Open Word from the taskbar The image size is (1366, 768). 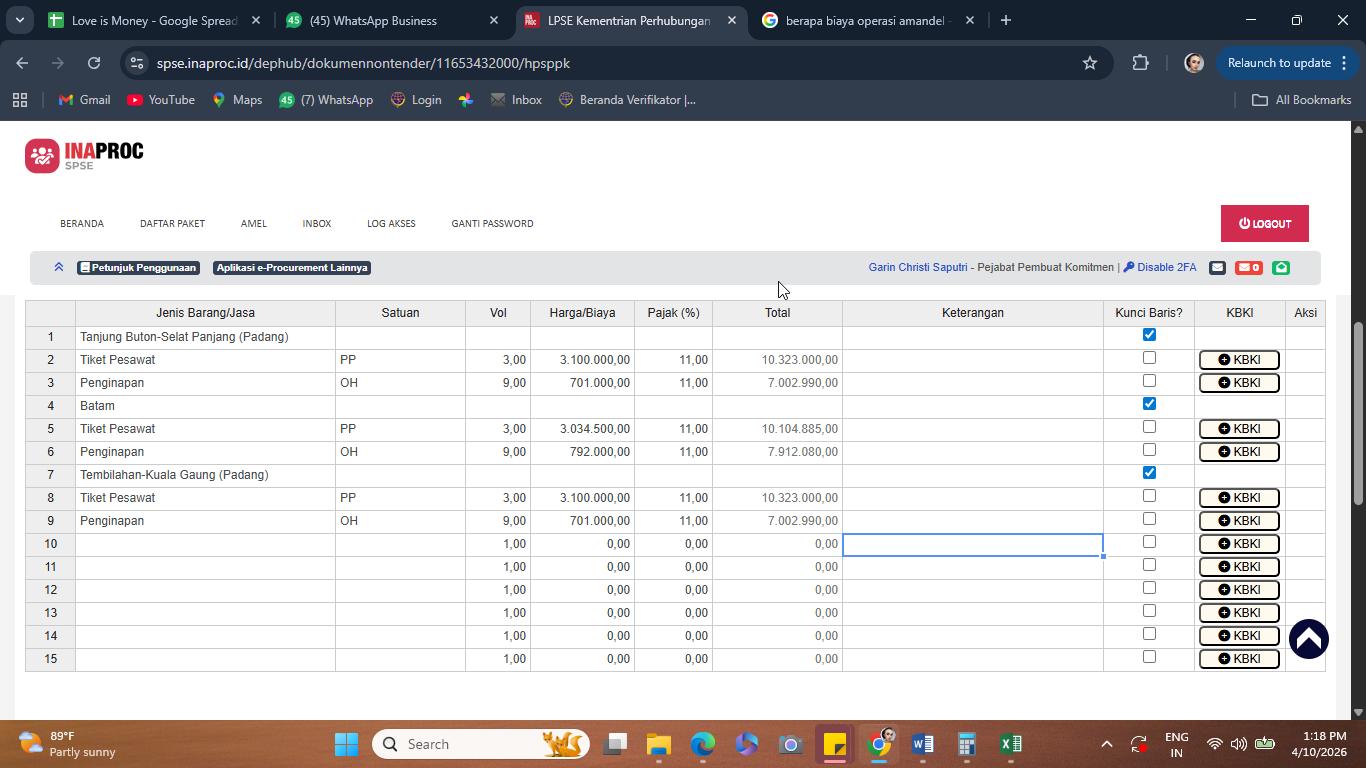tap(922, 744)
